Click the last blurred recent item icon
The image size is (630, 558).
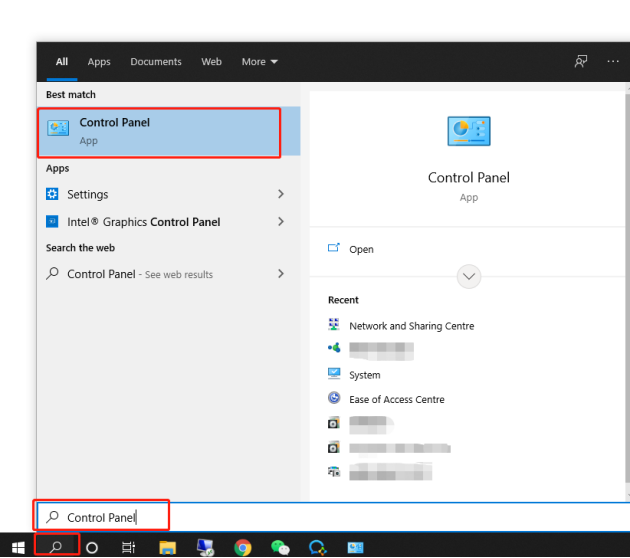[334, 471]
